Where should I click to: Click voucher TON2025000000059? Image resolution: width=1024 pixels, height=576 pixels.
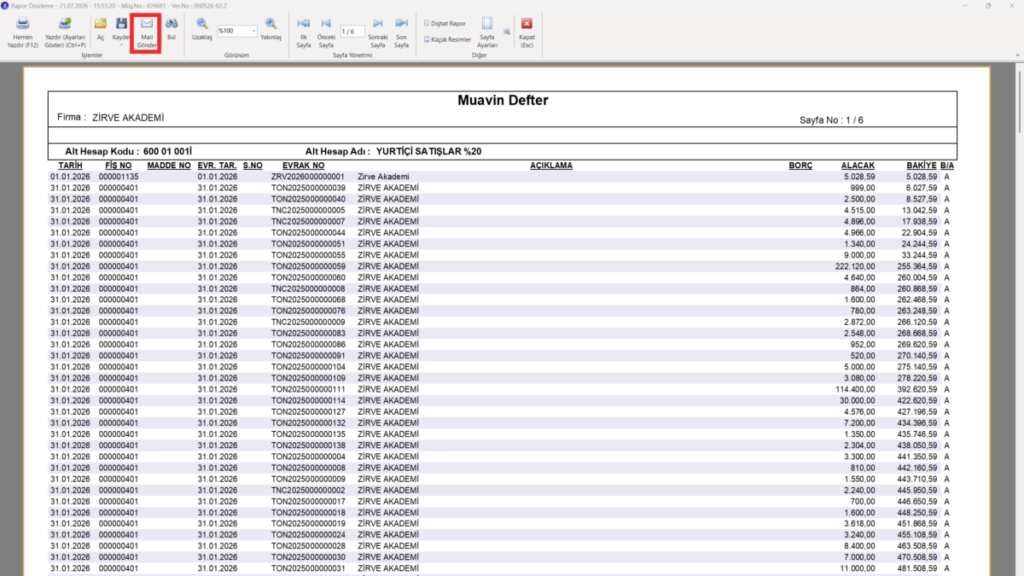pos(308,266)
